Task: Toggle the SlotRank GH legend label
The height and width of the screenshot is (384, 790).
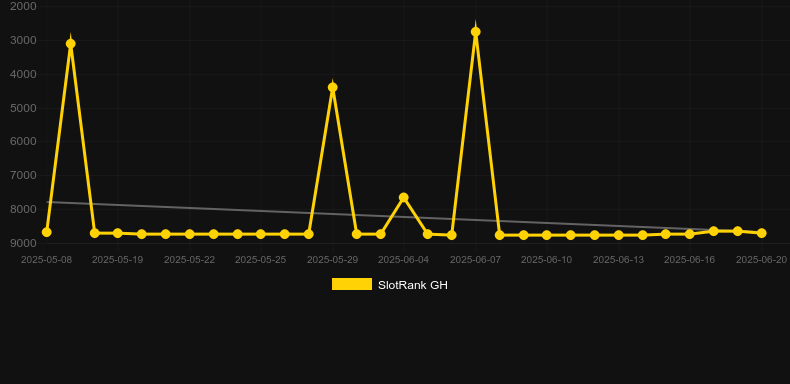Action: point(413,285)
